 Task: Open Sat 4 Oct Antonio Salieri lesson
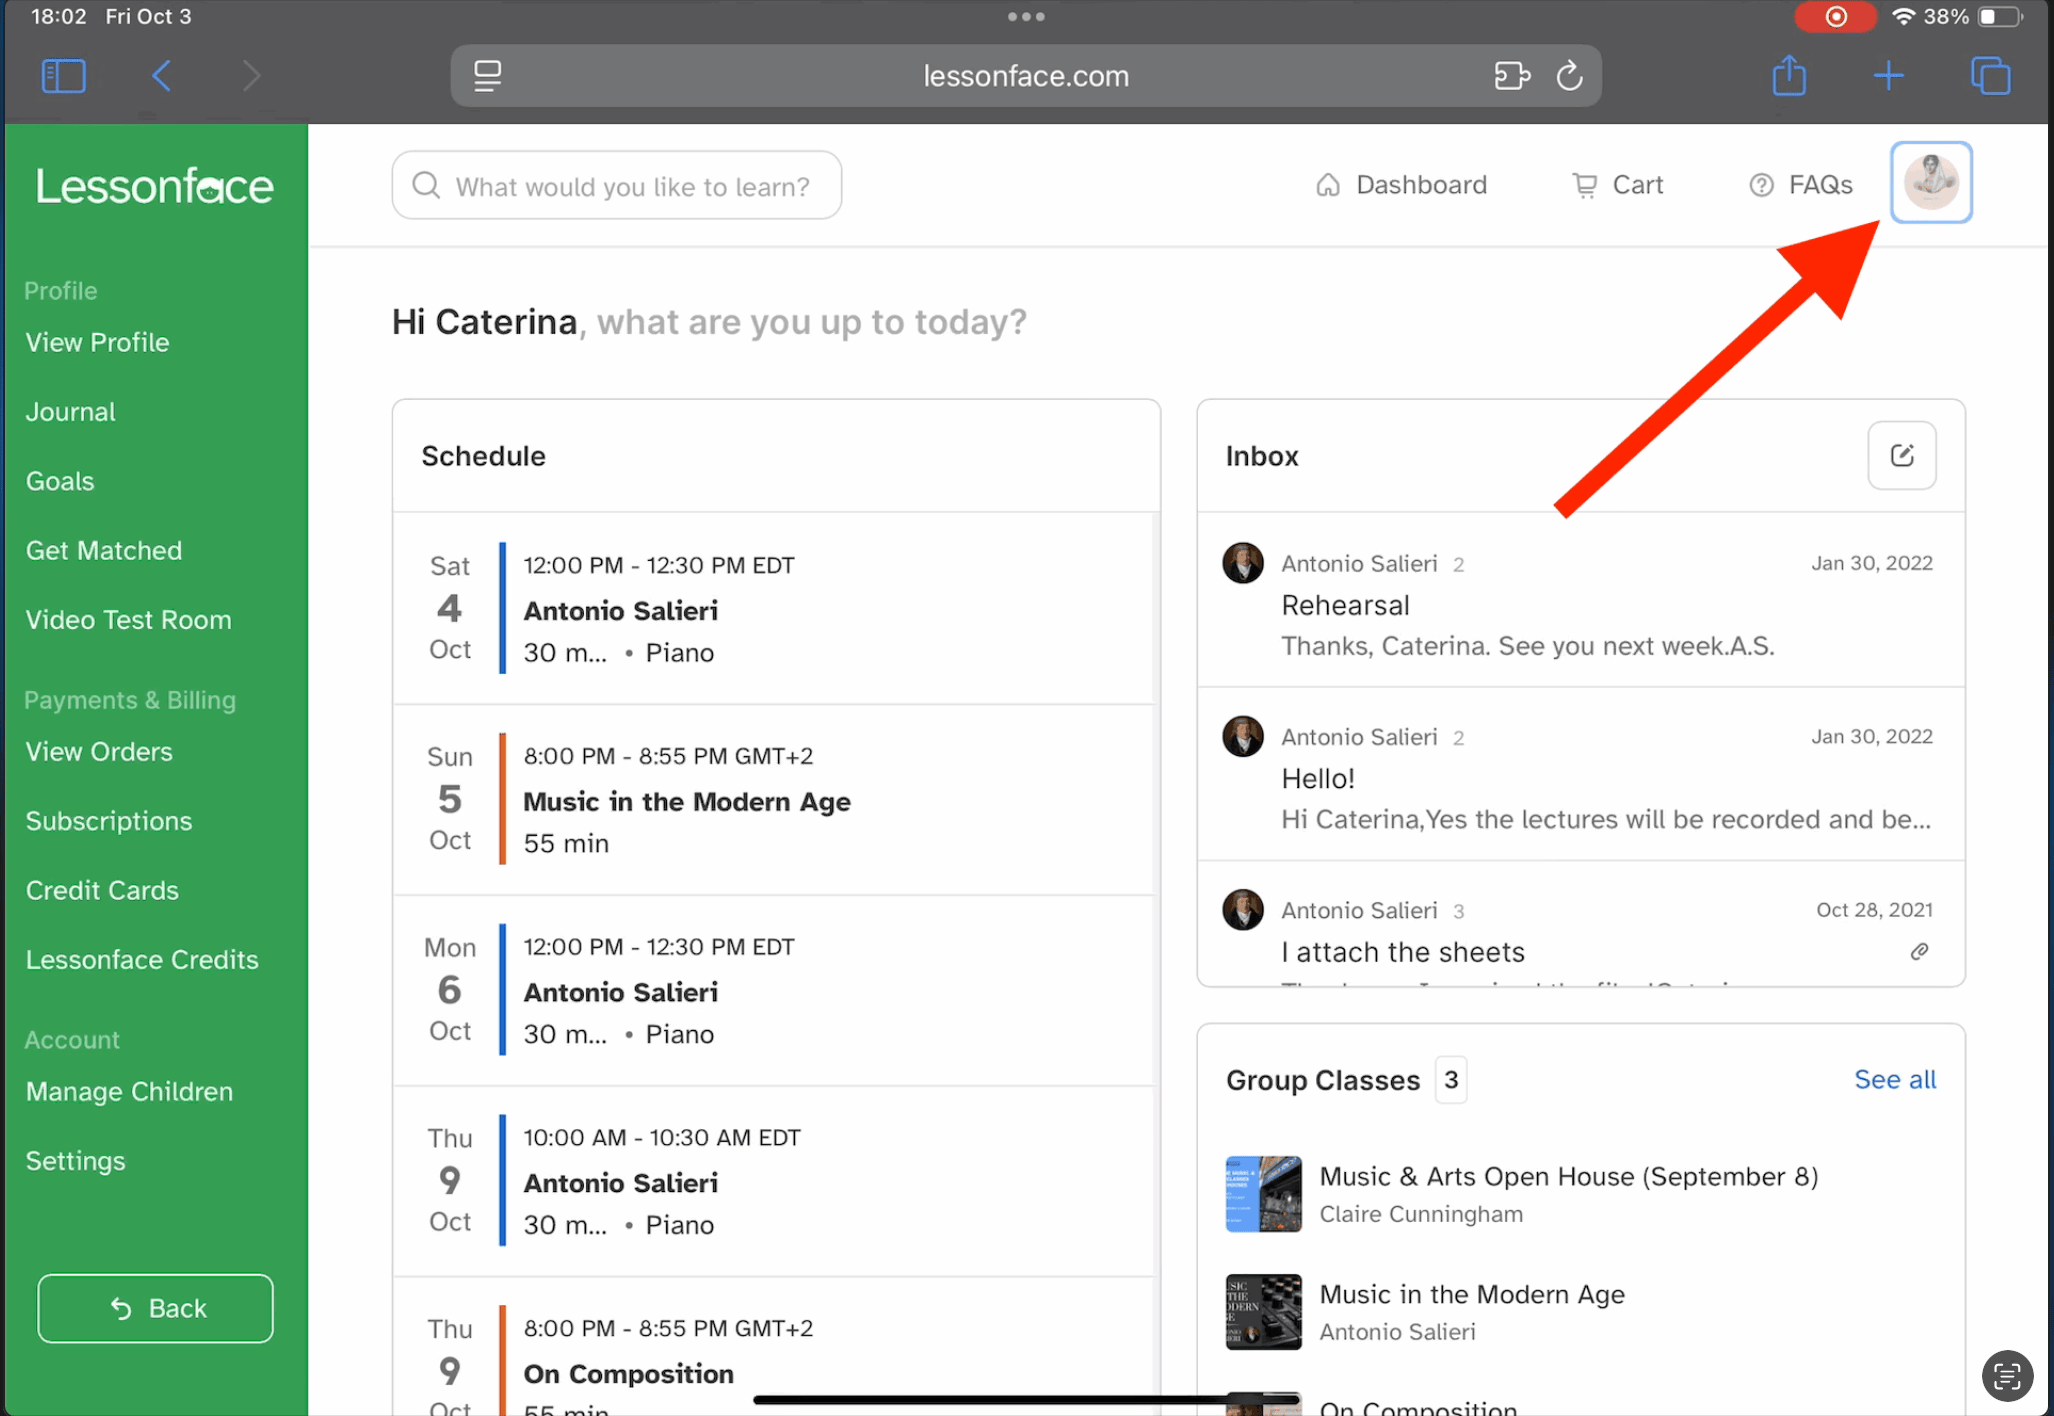(x=775, y=608)
